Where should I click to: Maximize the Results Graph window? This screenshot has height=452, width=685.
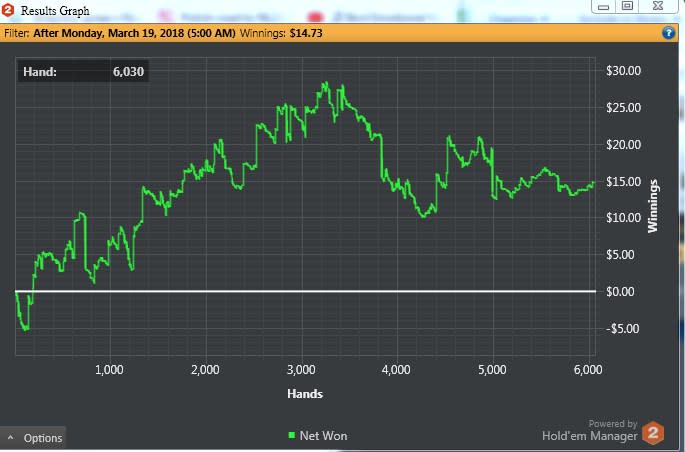[x=627, y=6]
